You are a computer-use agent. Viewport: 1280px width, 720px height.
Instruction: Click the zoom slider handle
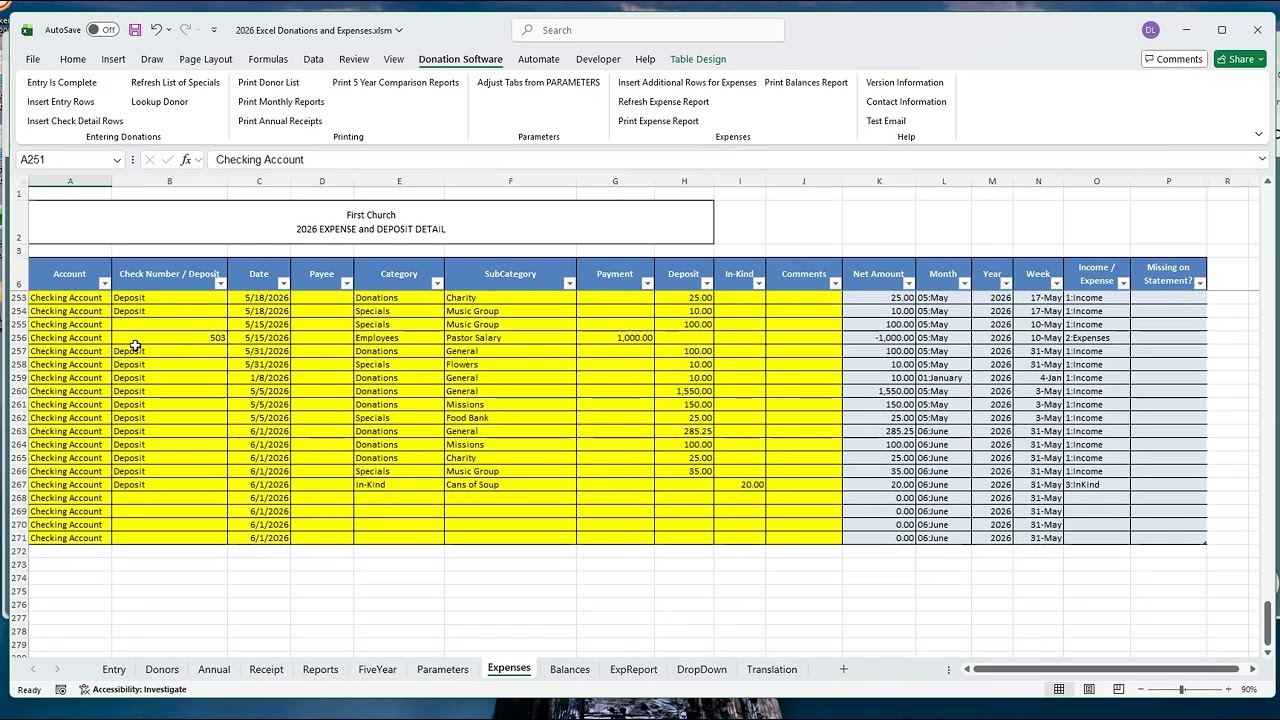[1182, 689]
